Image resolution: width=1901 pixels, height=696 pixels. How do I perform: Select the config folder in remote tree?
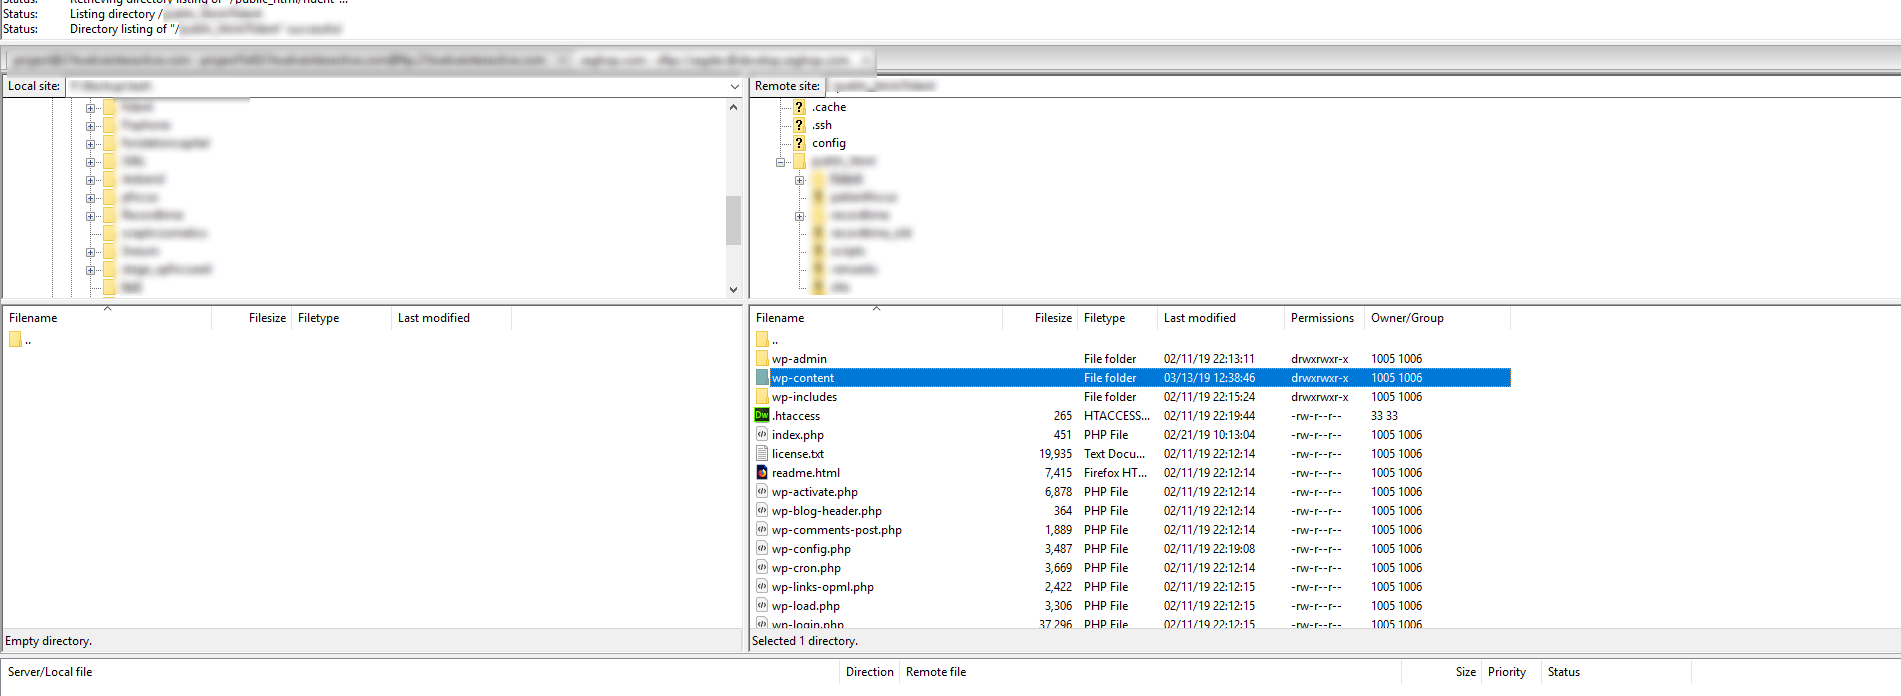829,143
